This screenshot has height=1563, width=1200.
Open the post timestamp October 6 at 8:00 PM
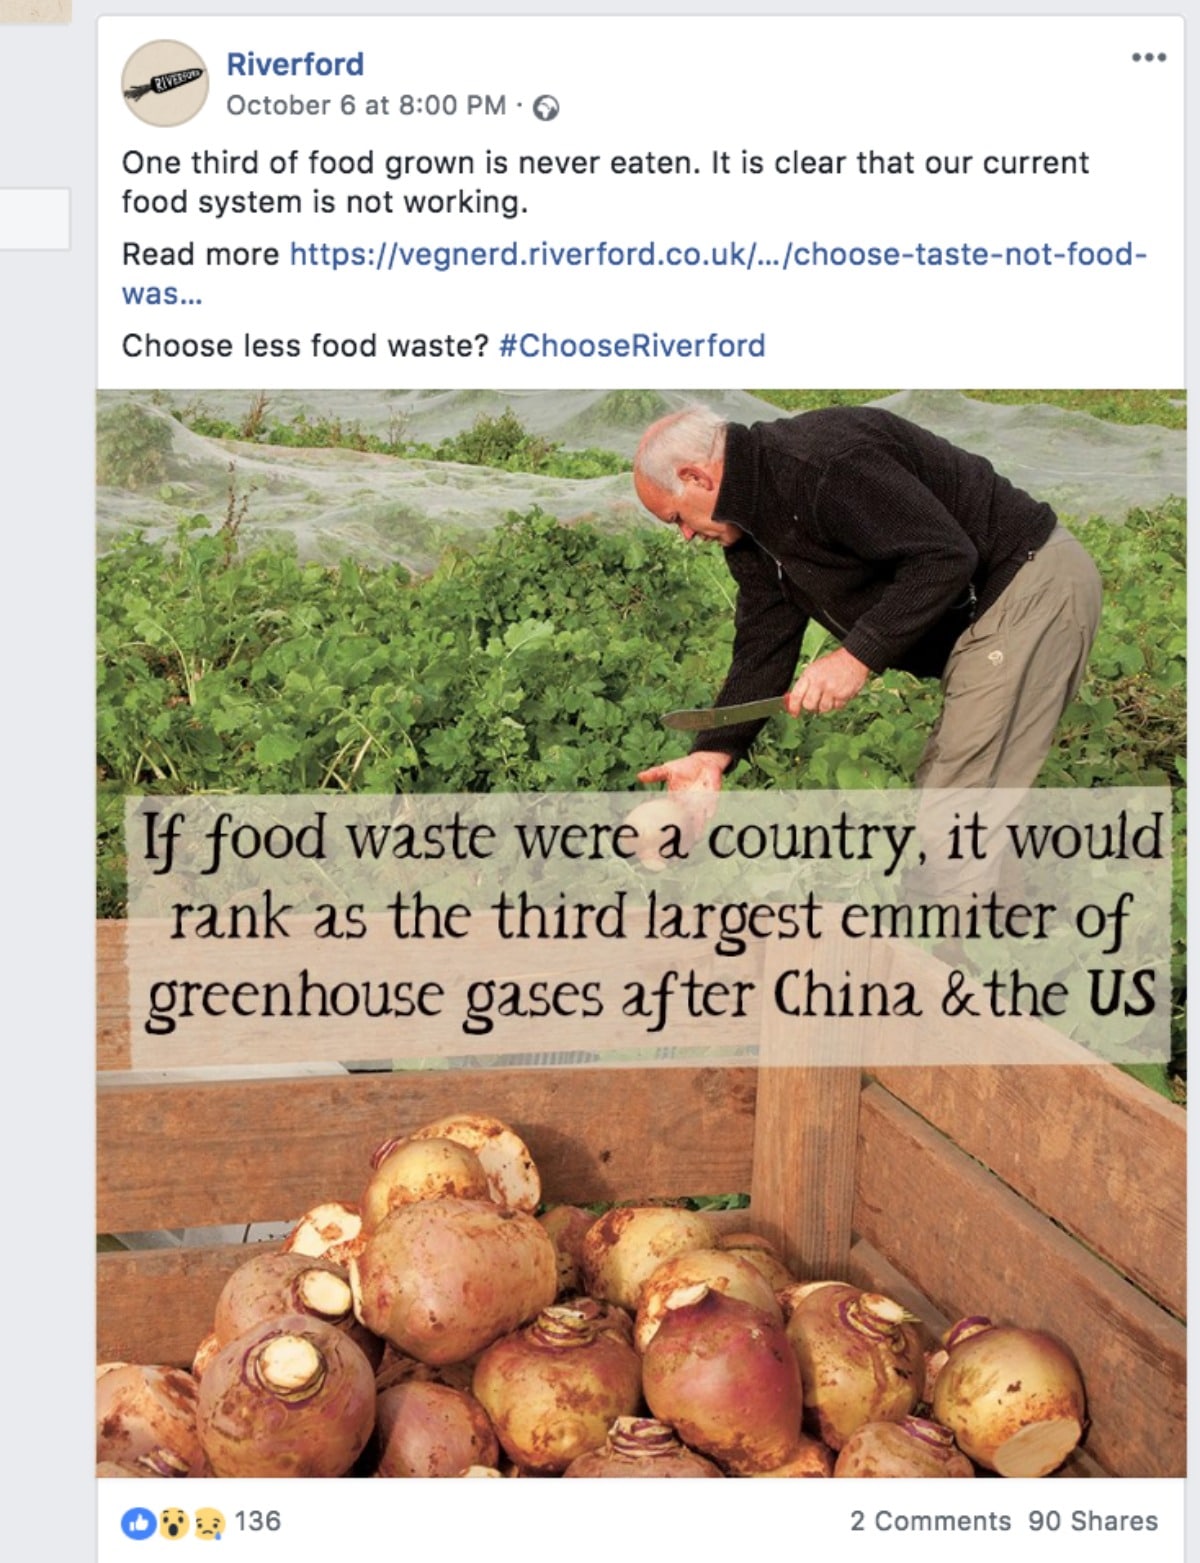[x=366, y=105]
